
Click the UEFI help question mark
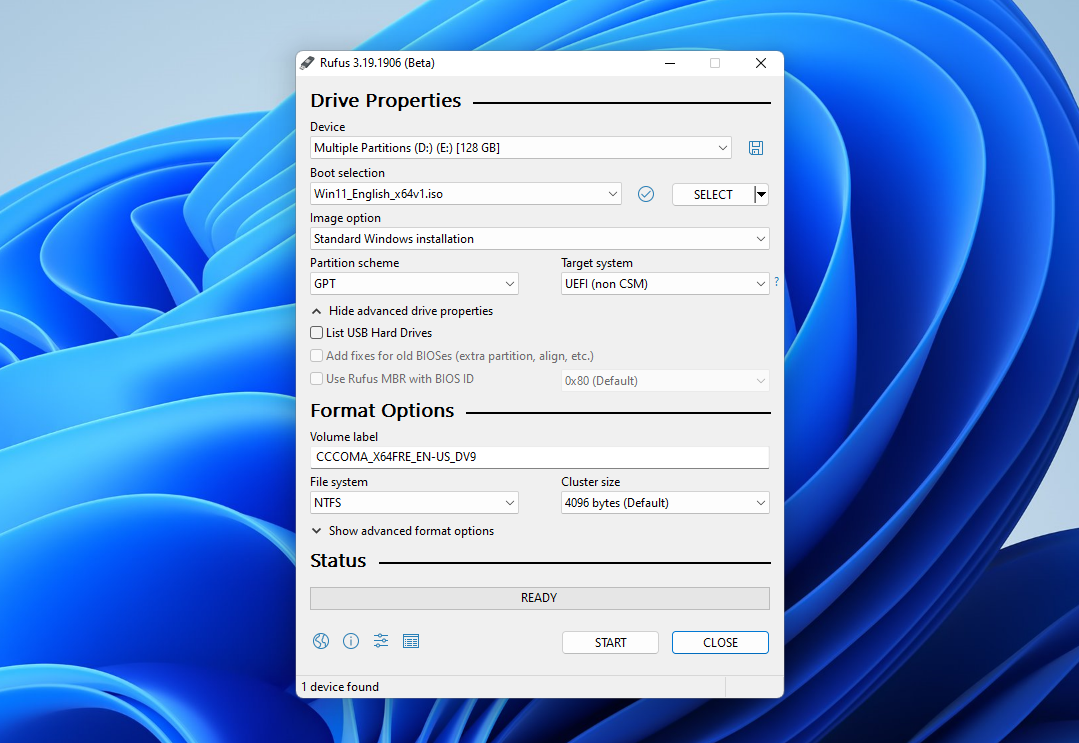click(776, 282)
